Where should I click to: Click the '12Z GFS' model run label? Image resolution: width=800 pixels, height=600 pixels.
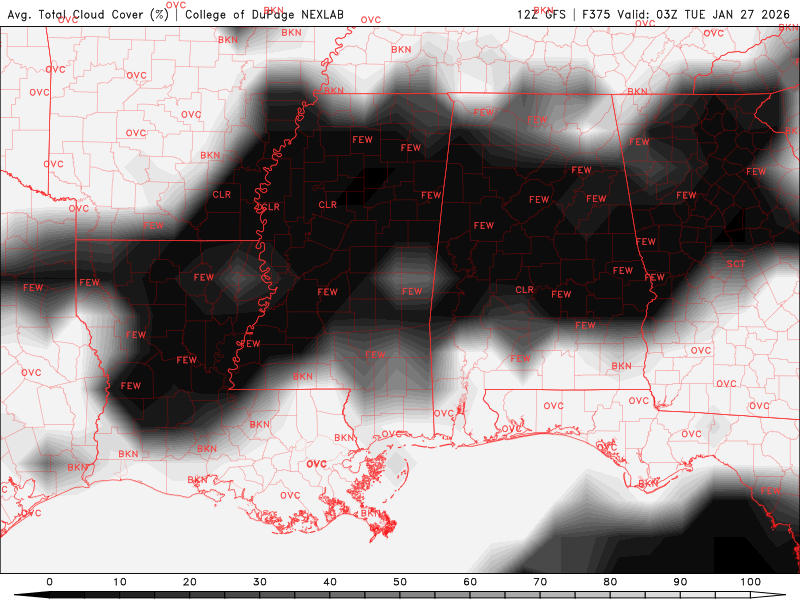(x=541, y=14)
